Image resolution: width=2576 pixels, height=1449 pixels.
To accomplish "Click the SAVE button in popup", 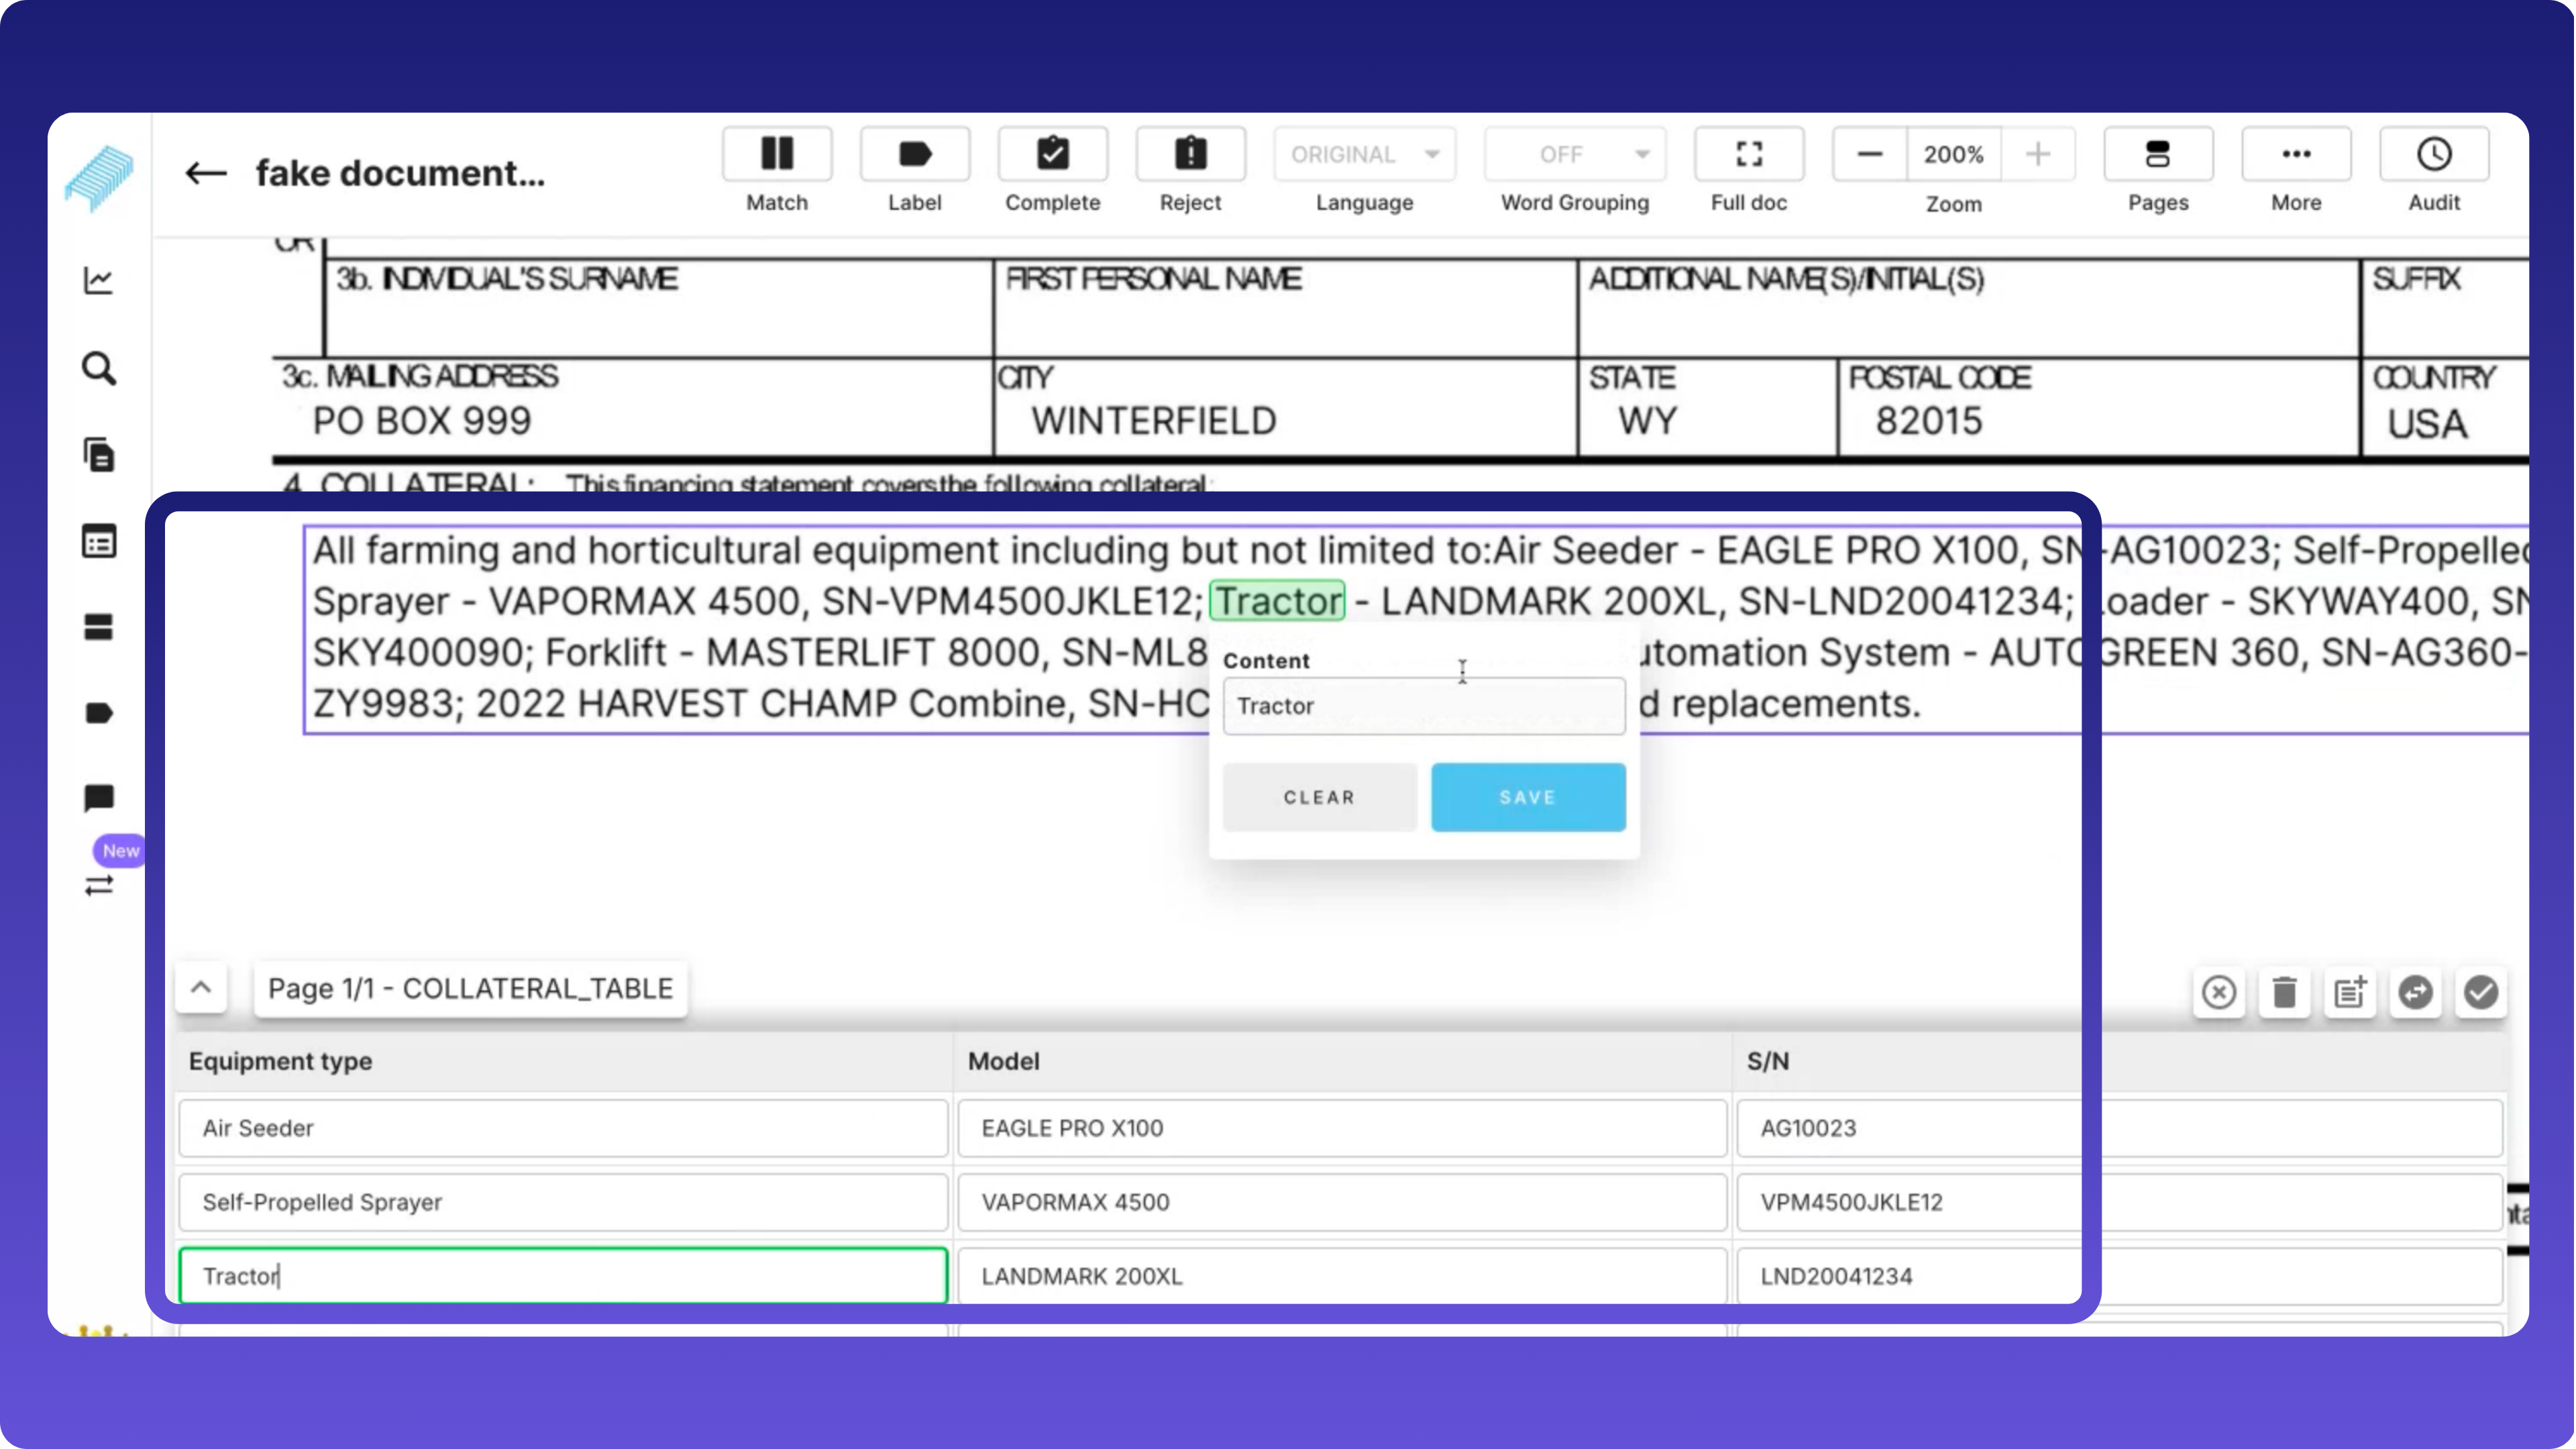I will point(1527,797).
